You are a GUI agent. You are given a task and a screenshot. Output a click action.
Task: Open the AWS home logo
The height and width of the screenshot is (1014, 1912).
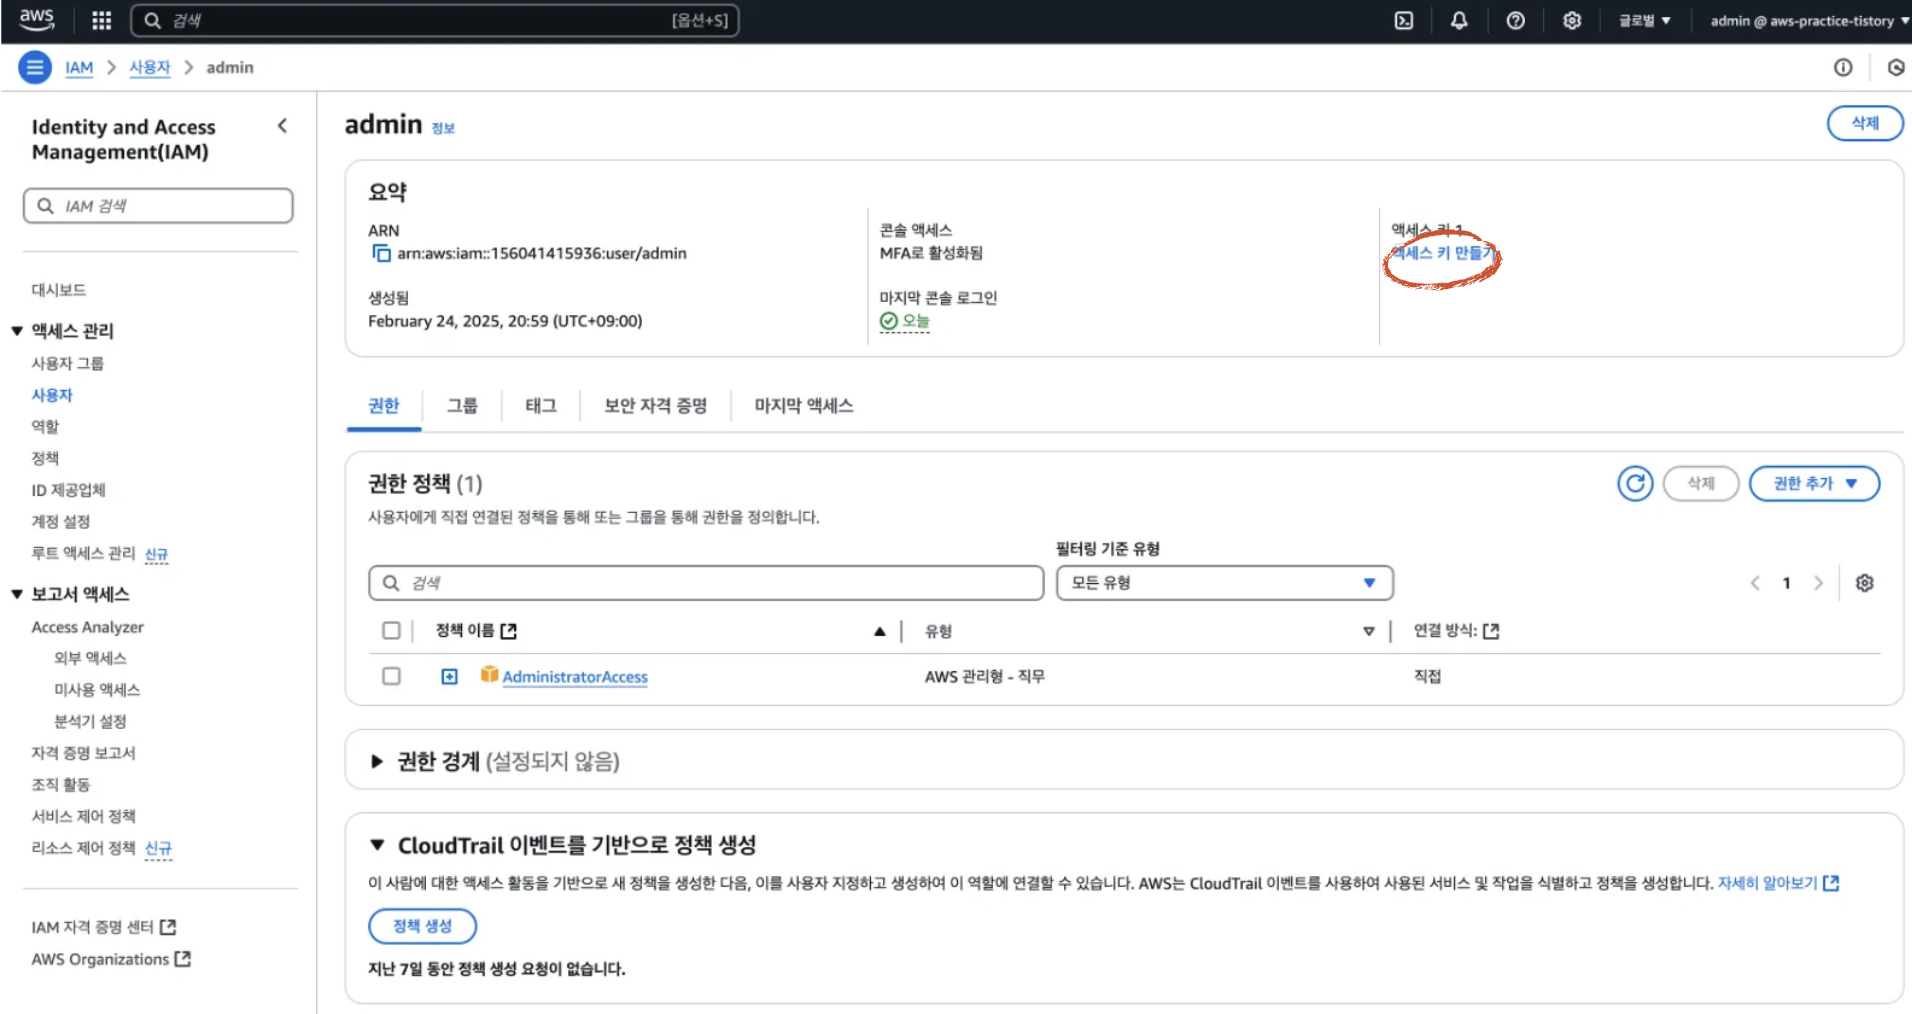tap(37, 19)
